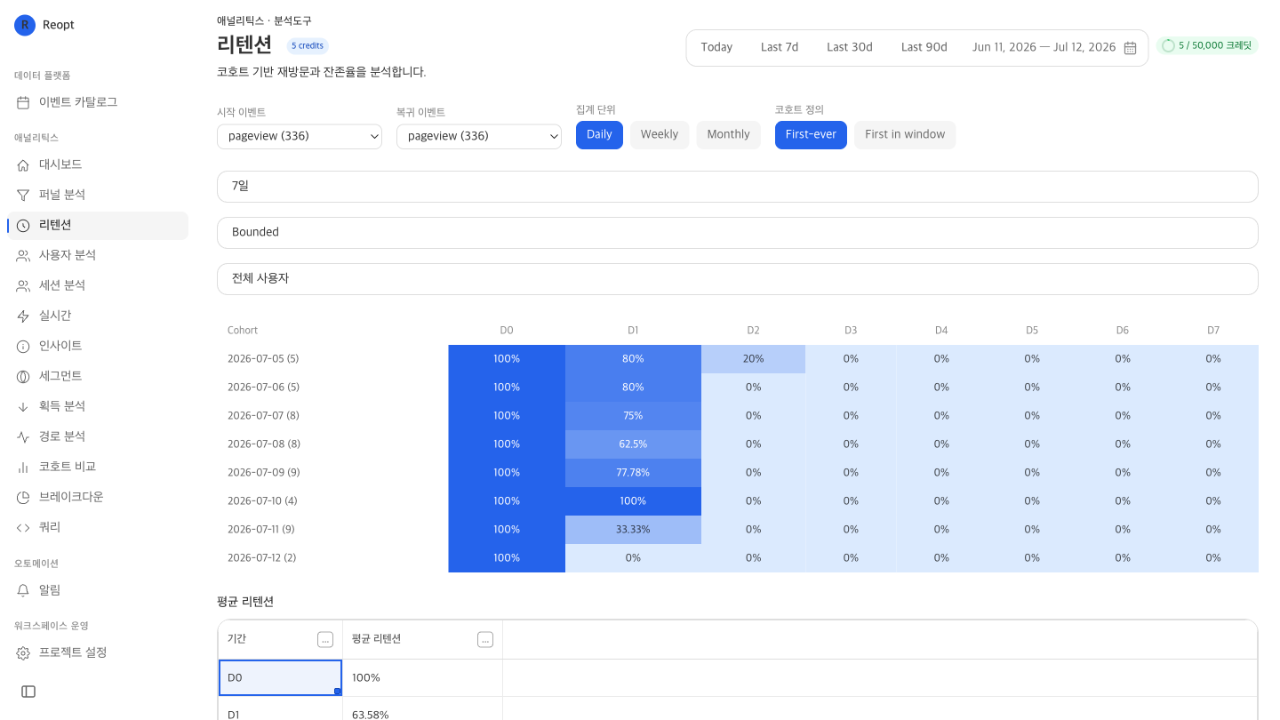Image resolution: width=1280 pixels, height=720 pixels.
Task: Click the 62.5% D1 retention cell
Action: coord(633,444)
